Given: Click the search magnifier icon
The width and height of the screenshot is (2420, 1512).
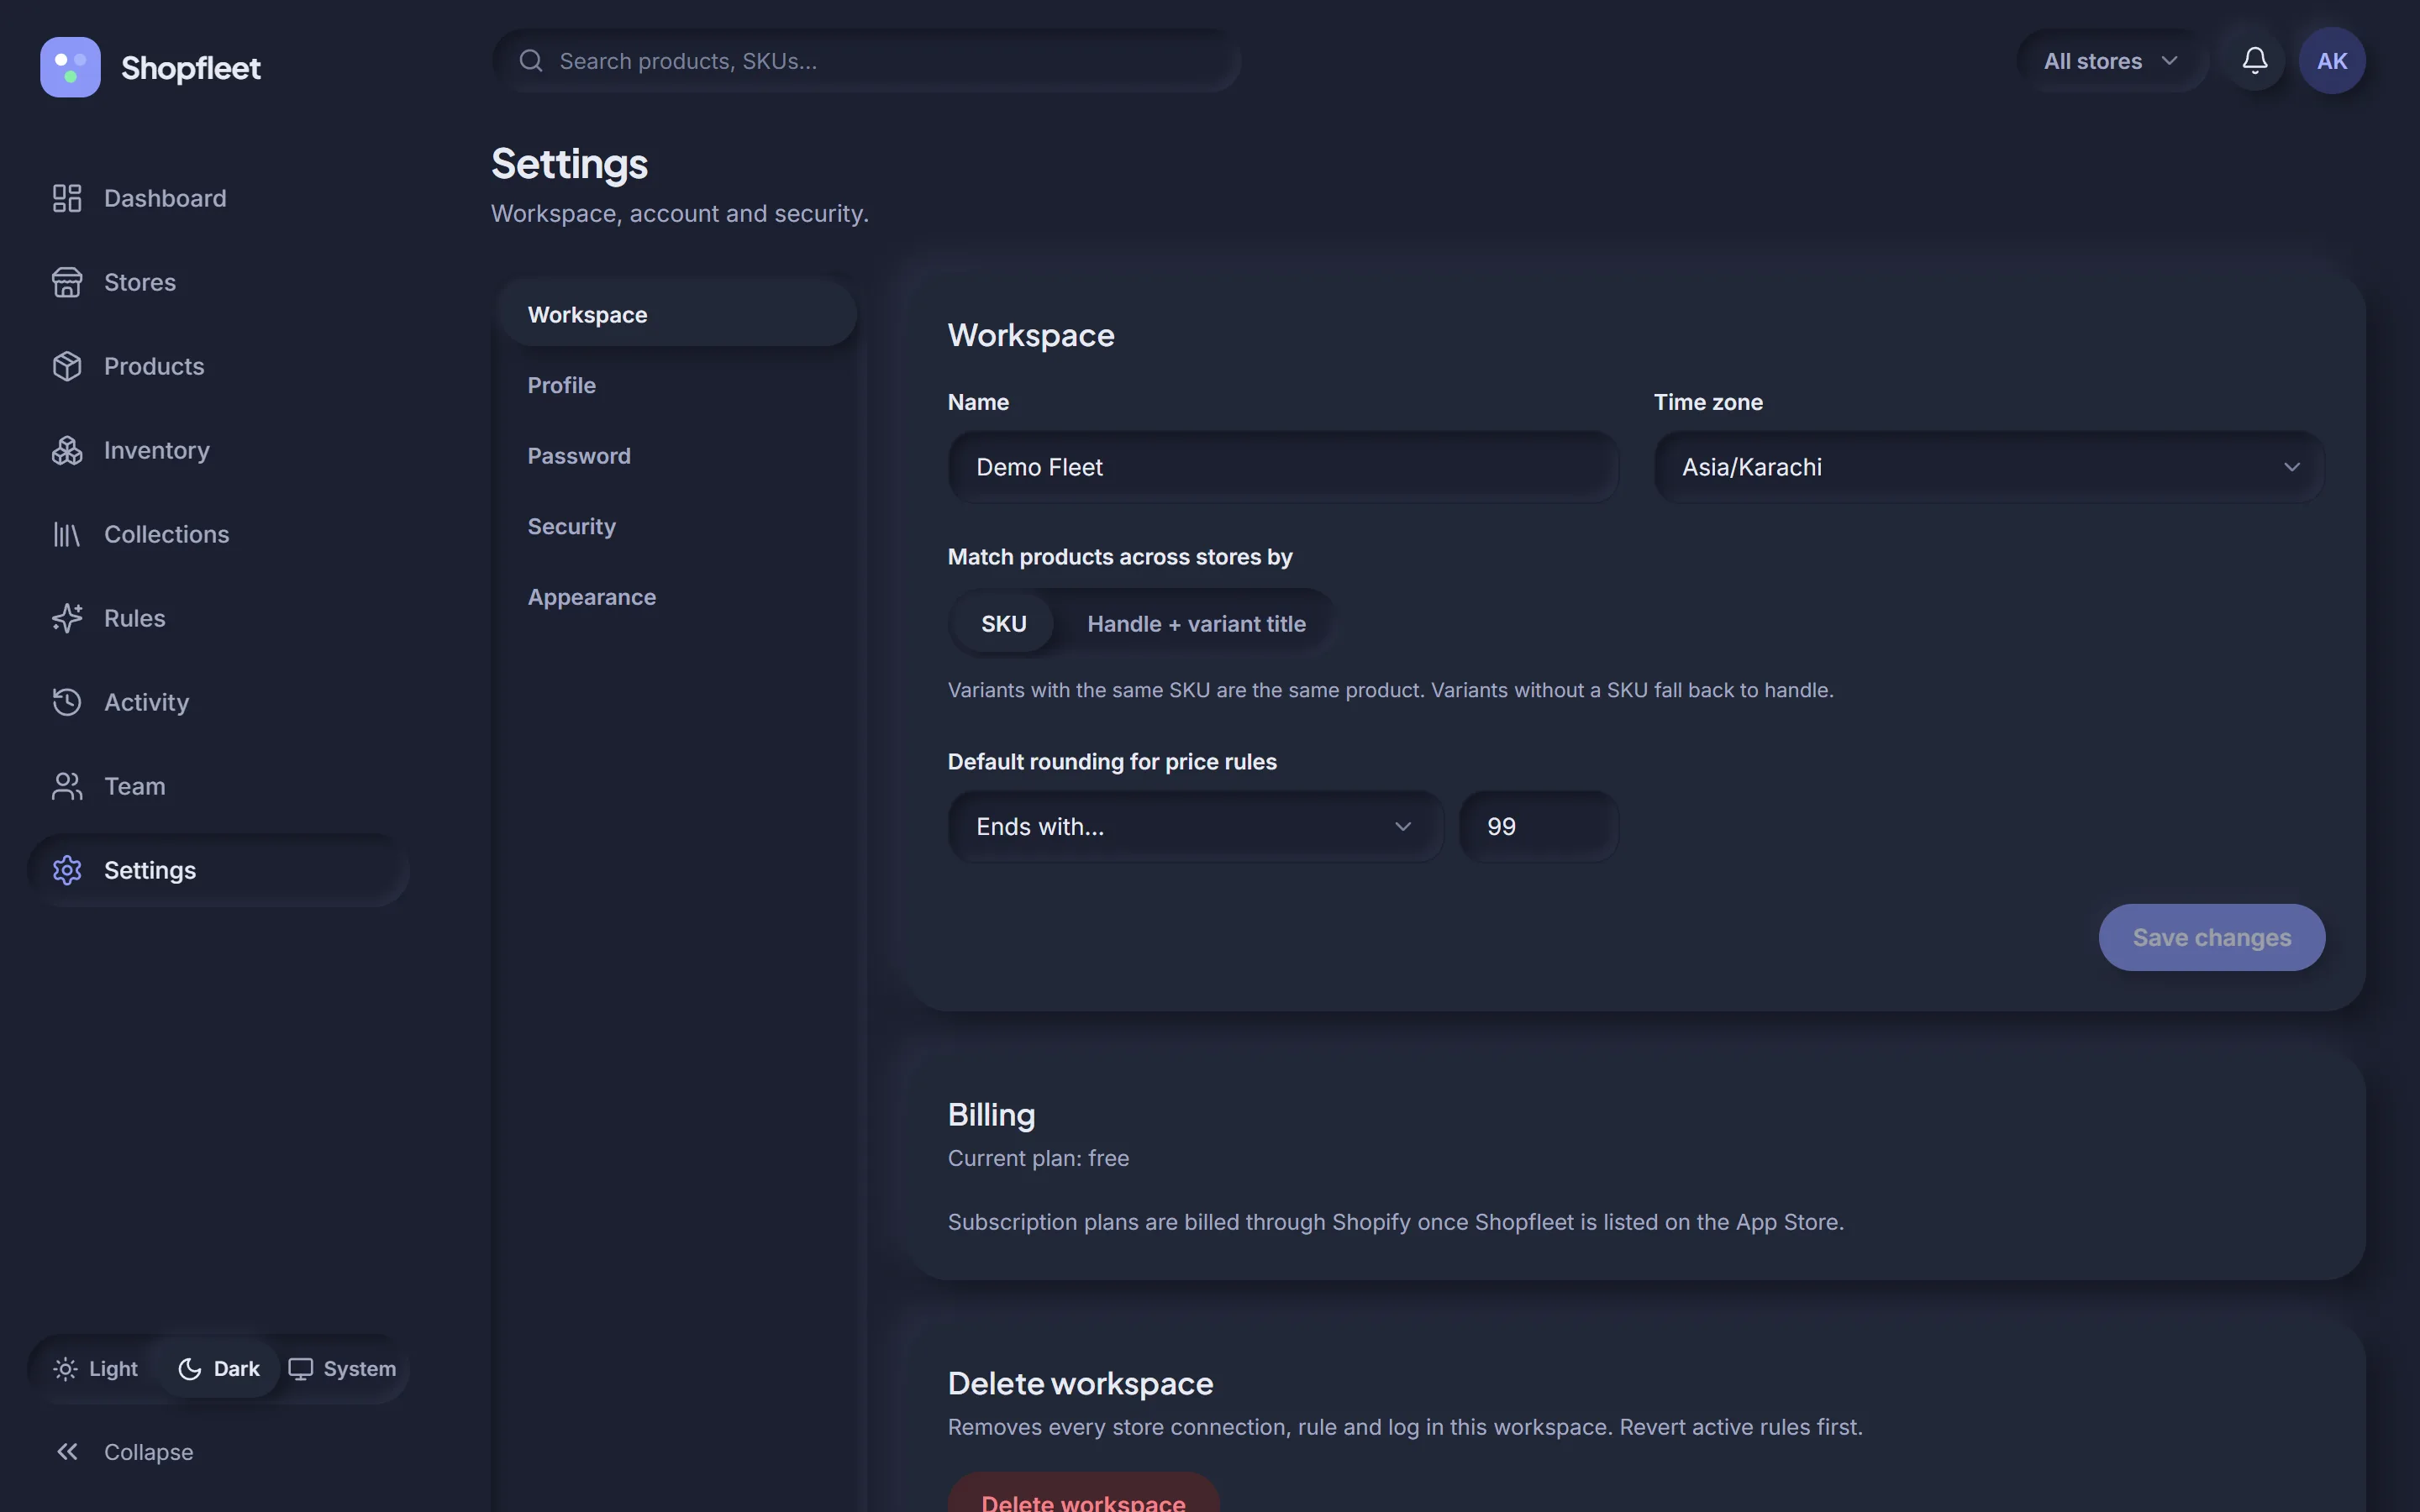Looking at the screenshot, I should (531, 61).
